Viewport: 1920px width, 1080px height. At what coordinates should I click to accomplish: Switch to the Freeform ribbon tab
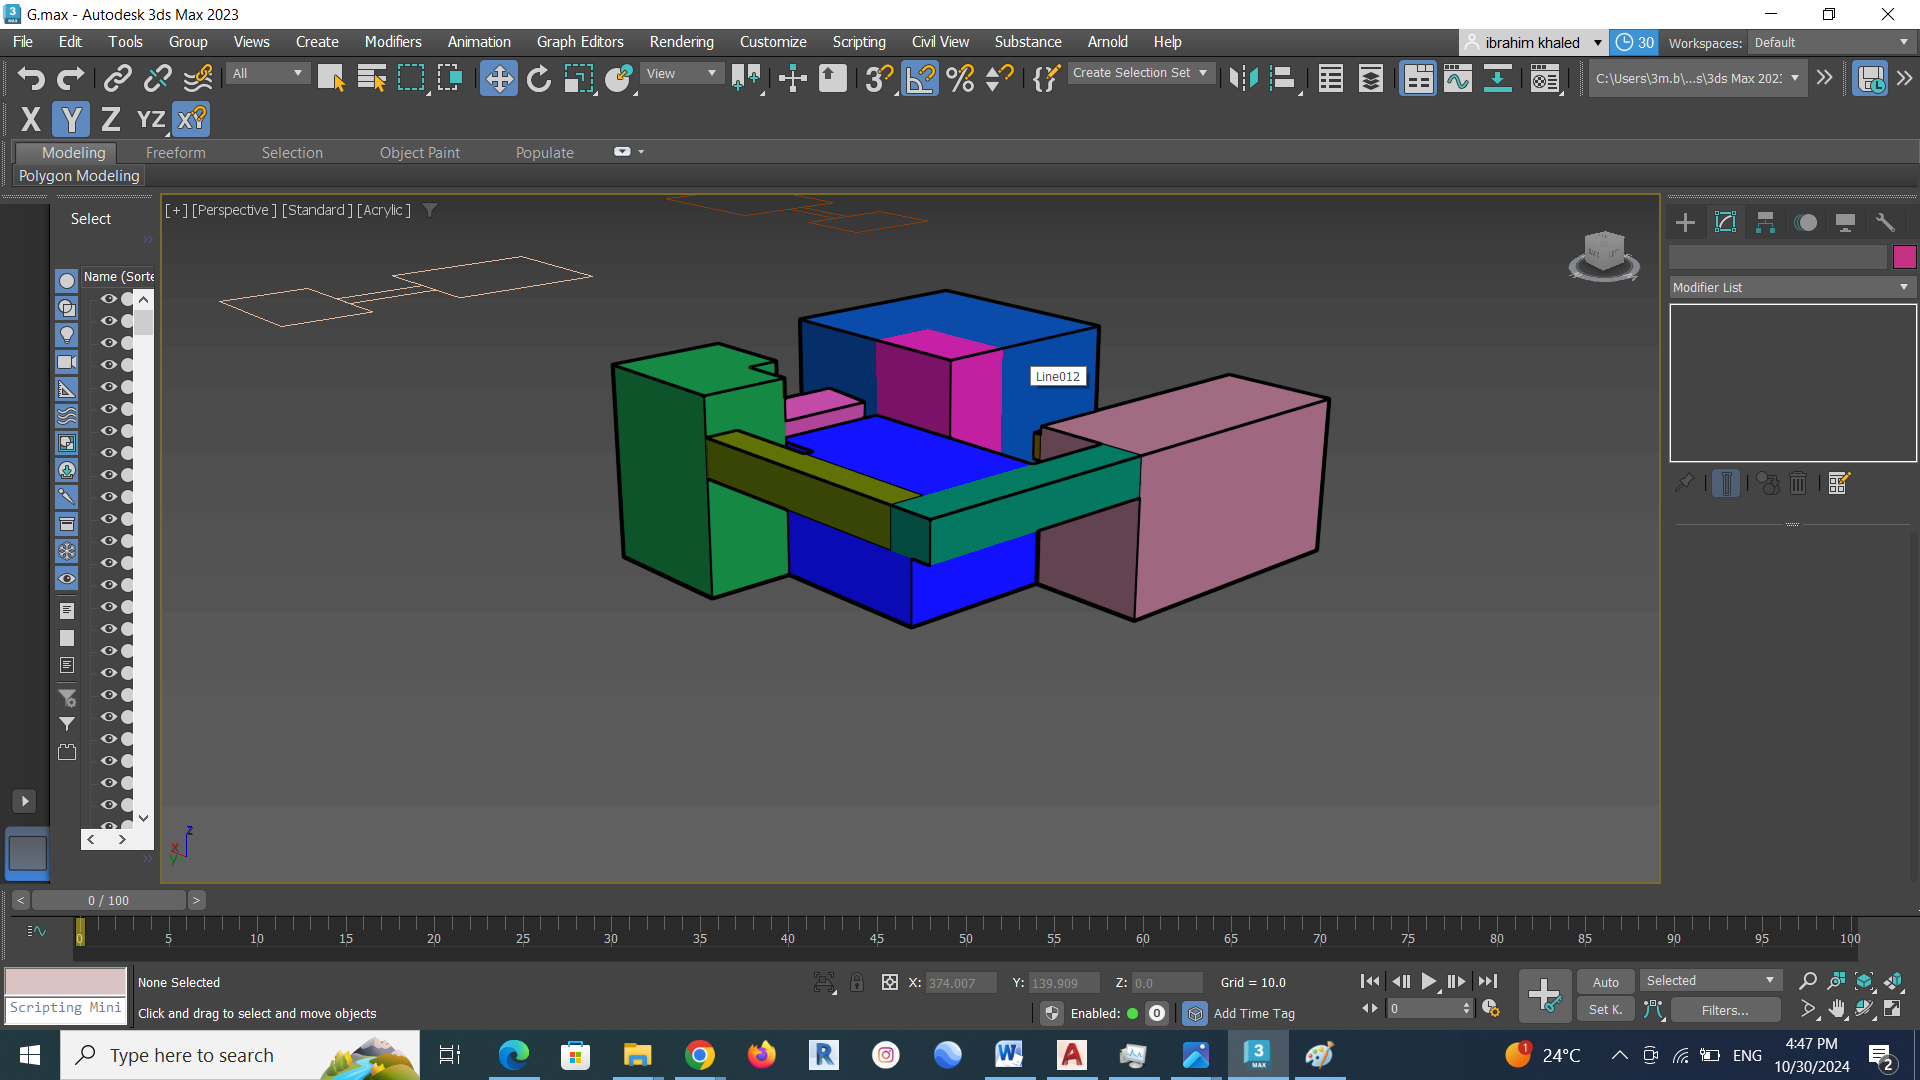[176, 152]
